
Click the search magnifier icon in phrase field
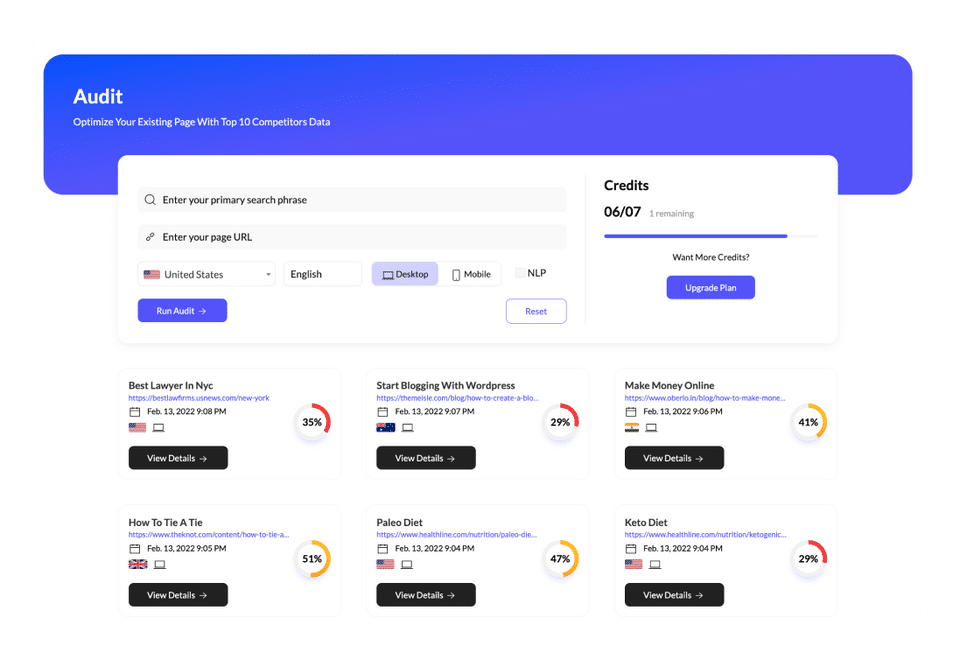coord(150,200)
